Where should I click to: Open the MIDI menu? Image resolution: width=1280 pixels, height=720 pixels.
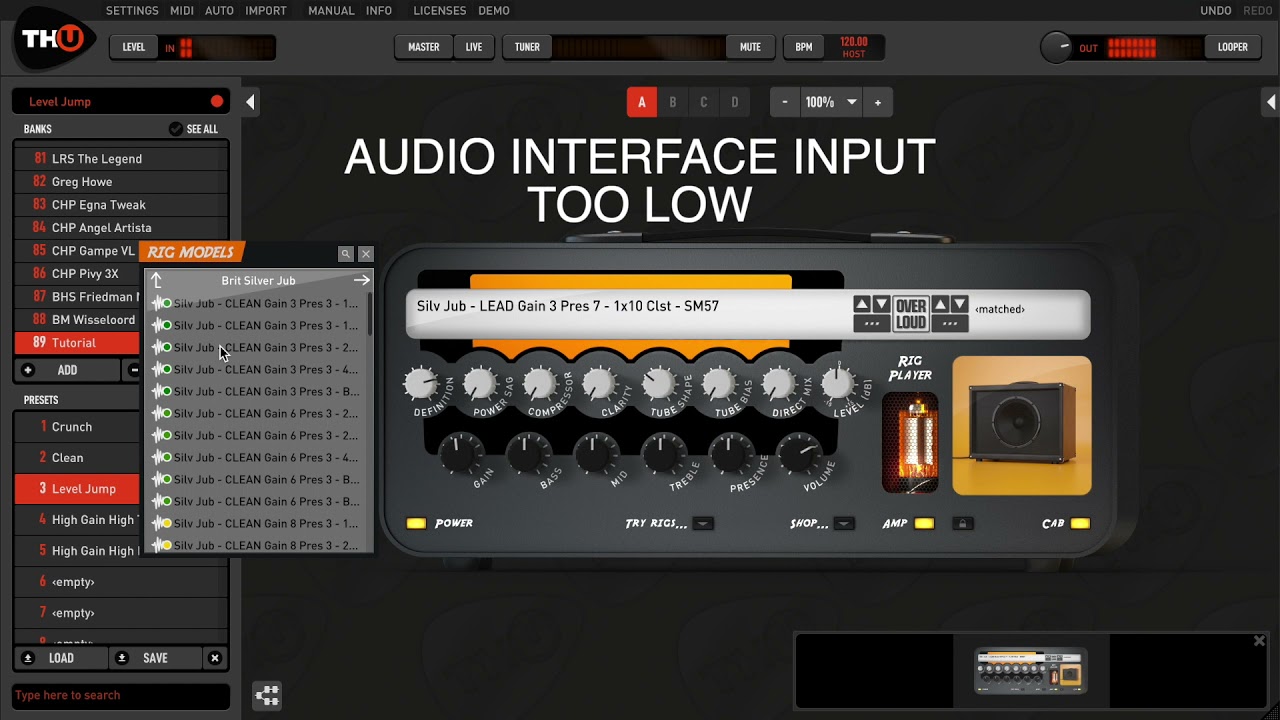point(182,11)
